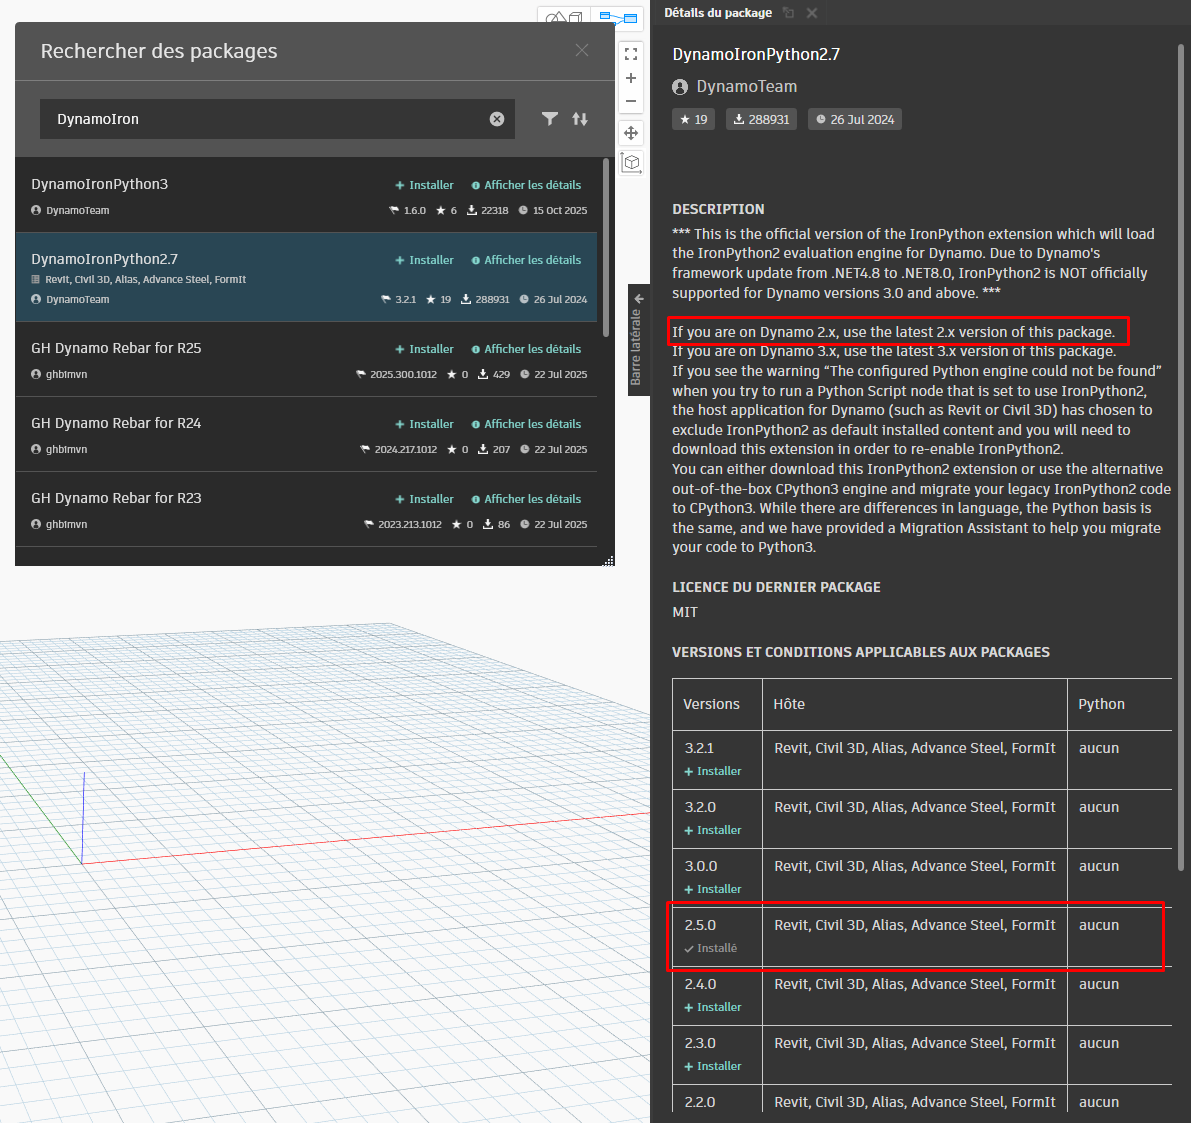
Task: Select the DynamoIronPython3 result title
Action: coord(100,184)
